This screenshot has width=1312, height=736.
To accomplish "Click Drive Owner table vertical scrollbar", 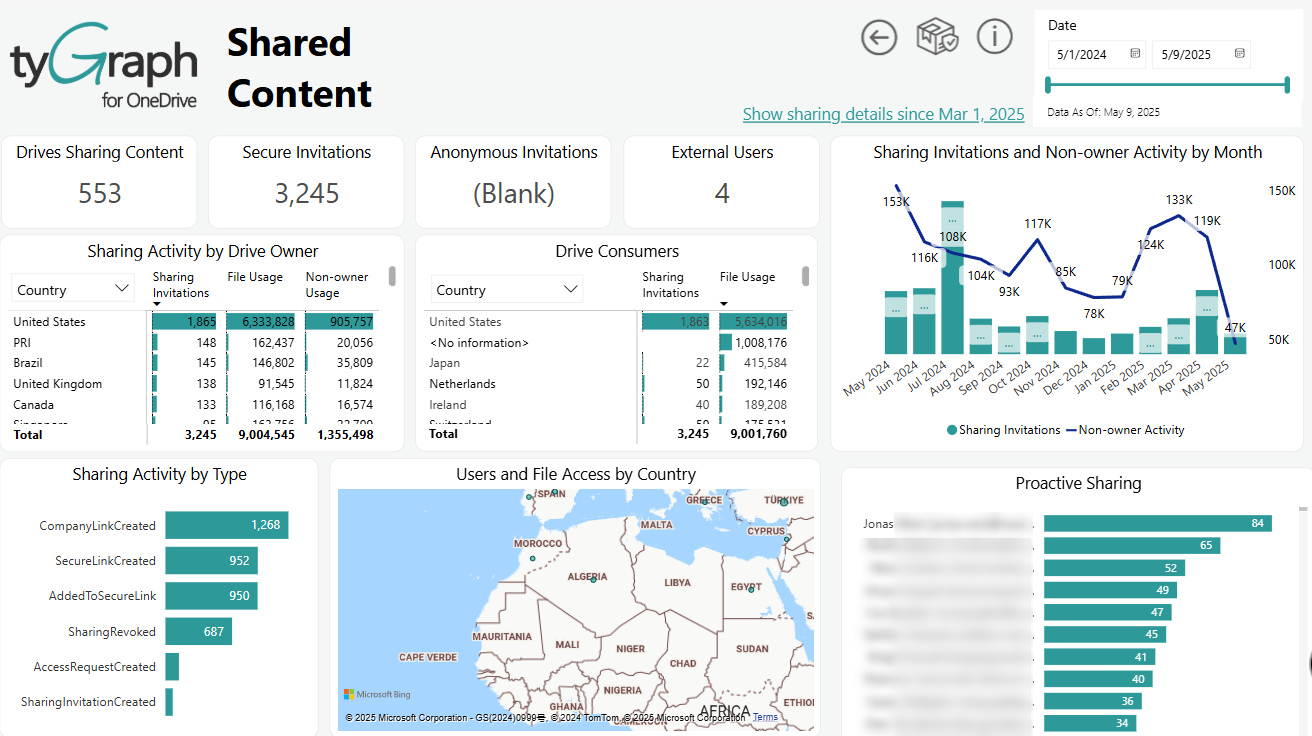I will (392, 276).
